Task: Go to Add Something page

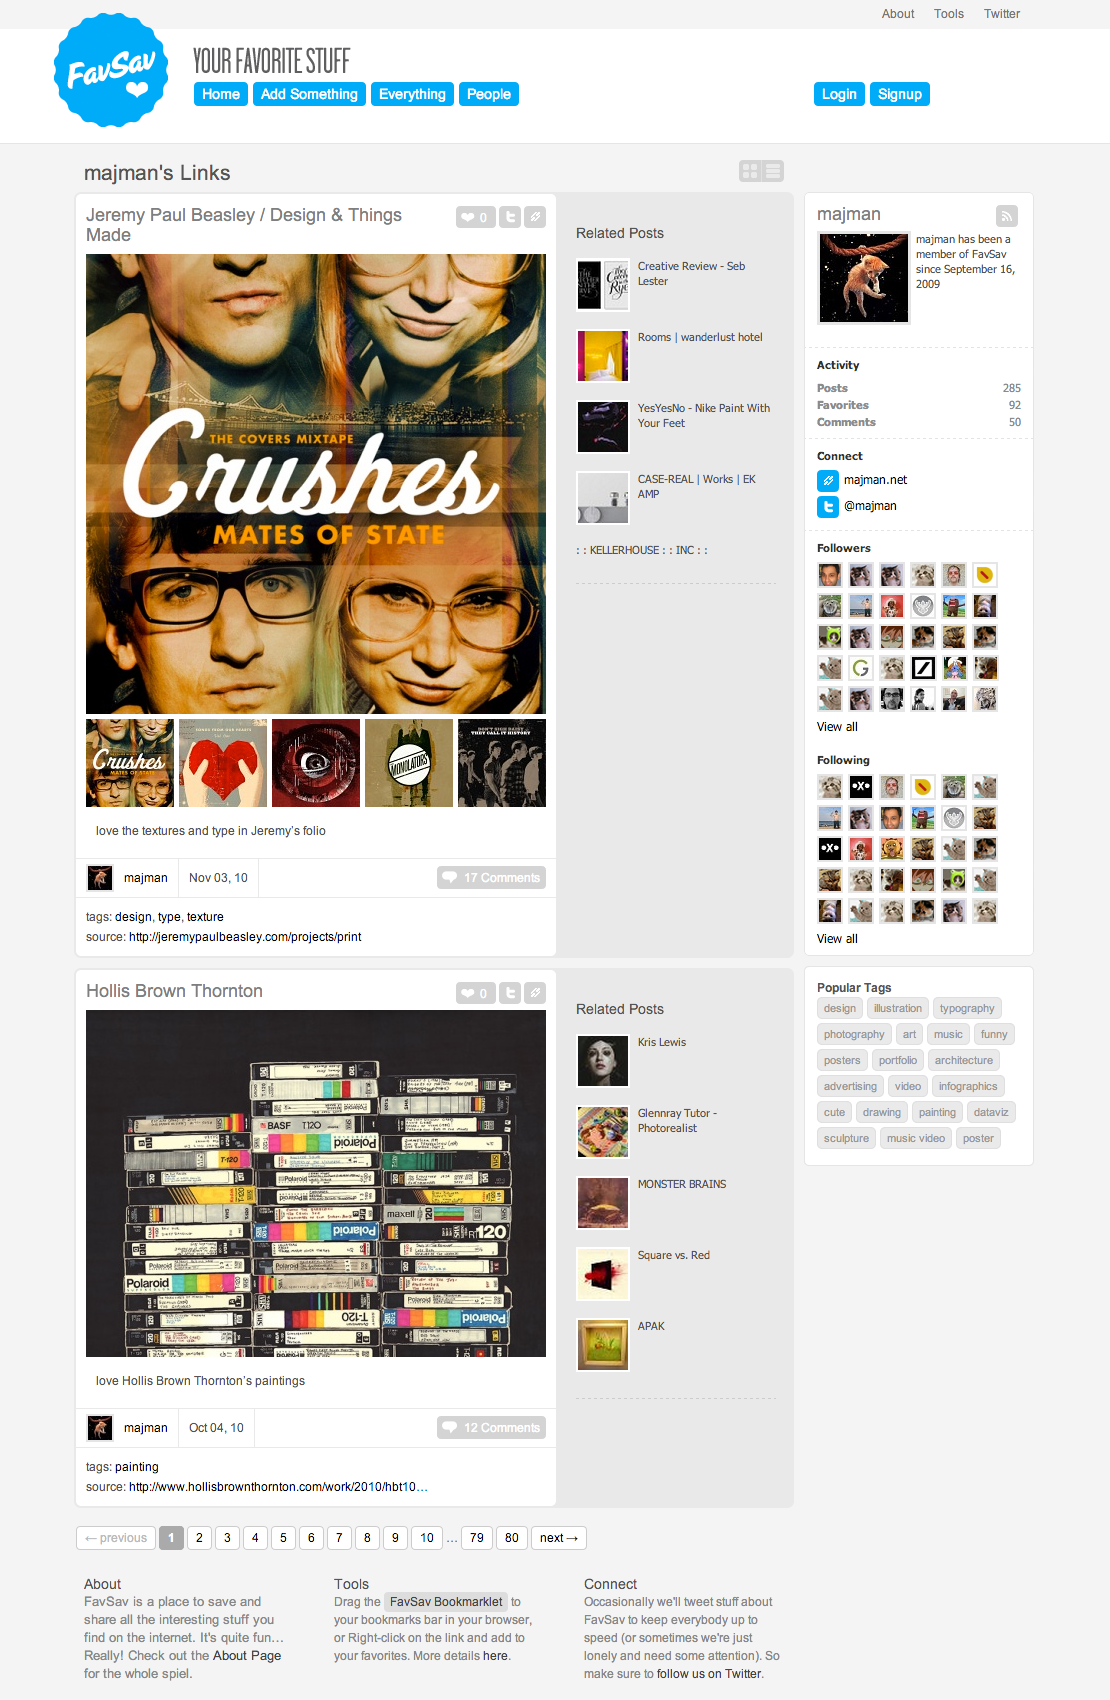Action: (x=309, y=94)
